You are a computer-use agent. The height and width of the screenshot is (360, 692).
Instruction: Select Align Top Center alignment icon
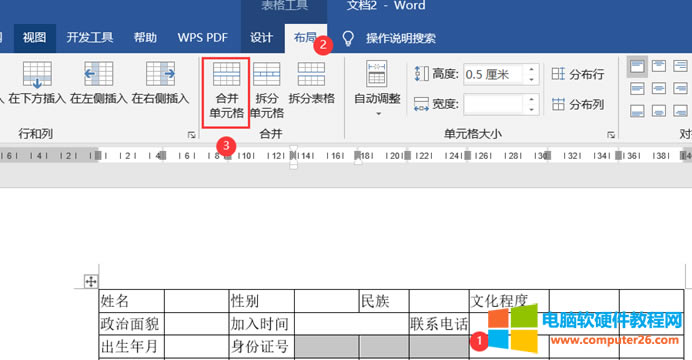(659, 67)
